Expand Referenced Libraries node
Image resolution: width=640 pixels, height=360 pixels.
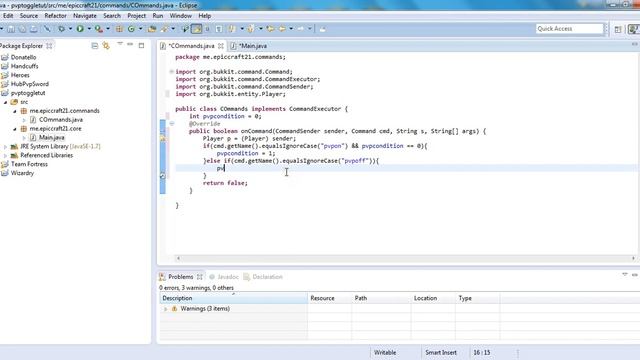(x=6, y=156)
